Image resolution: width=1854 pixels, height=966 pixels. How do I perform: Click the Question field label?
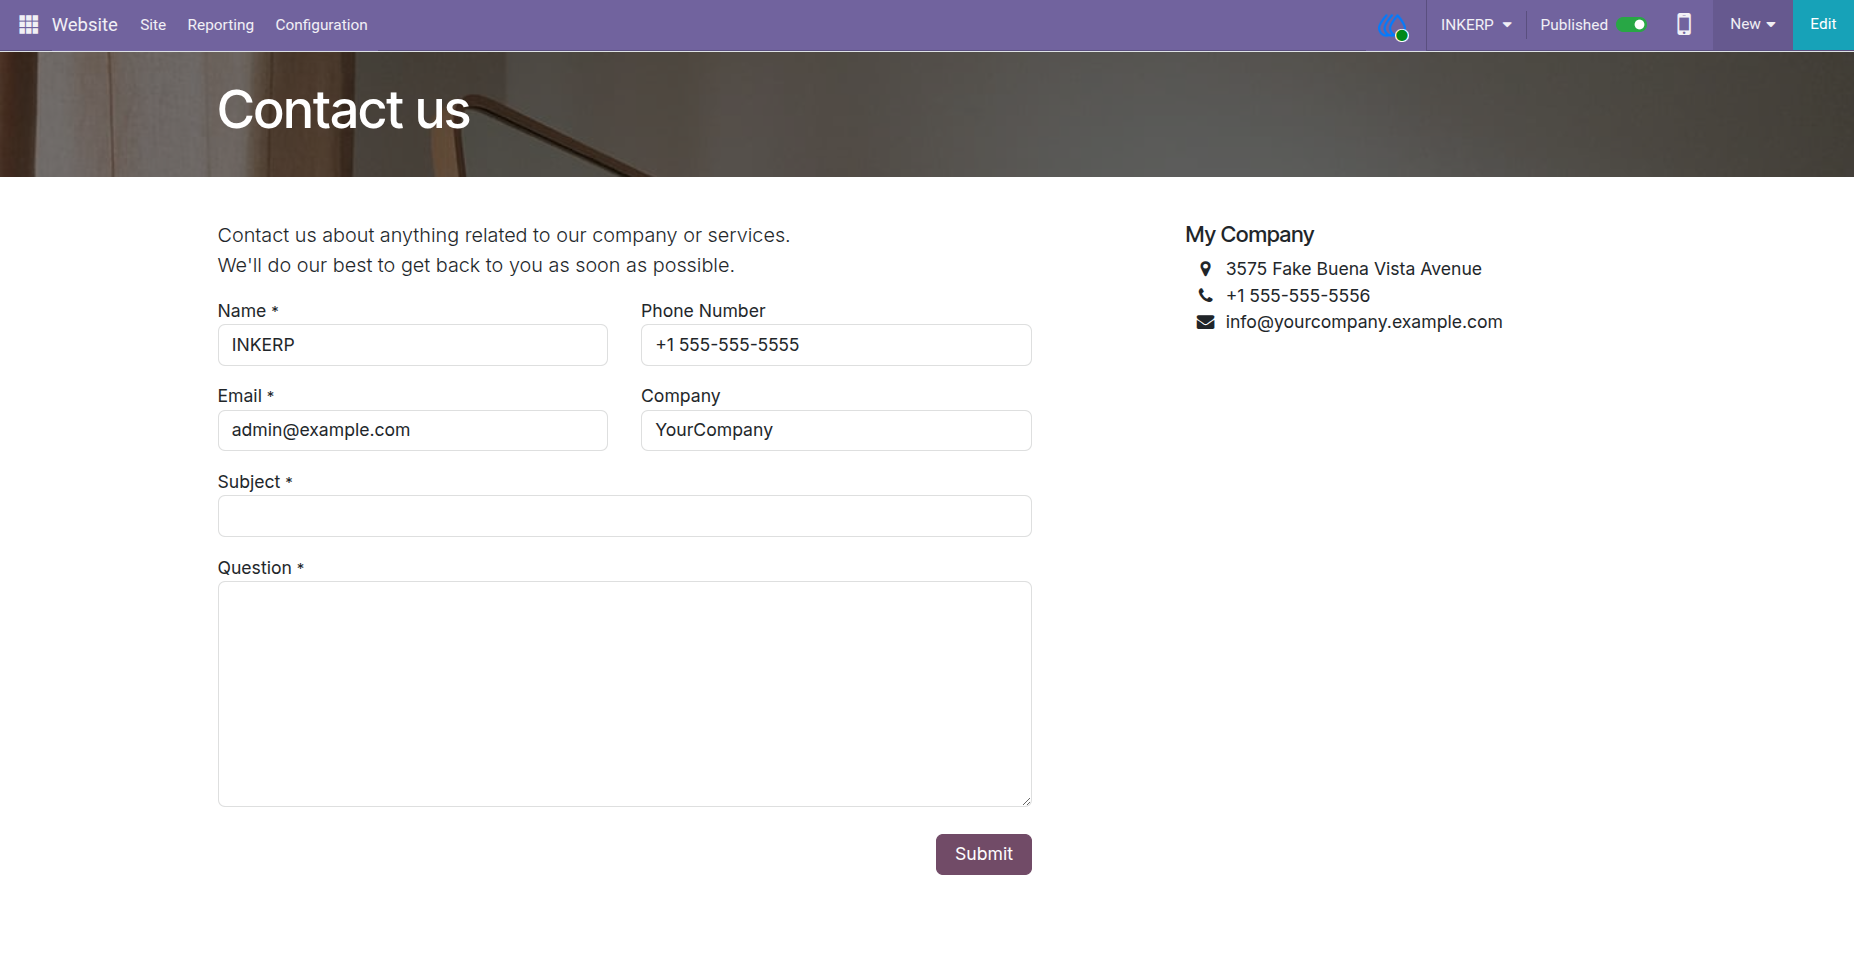(261, 568)
